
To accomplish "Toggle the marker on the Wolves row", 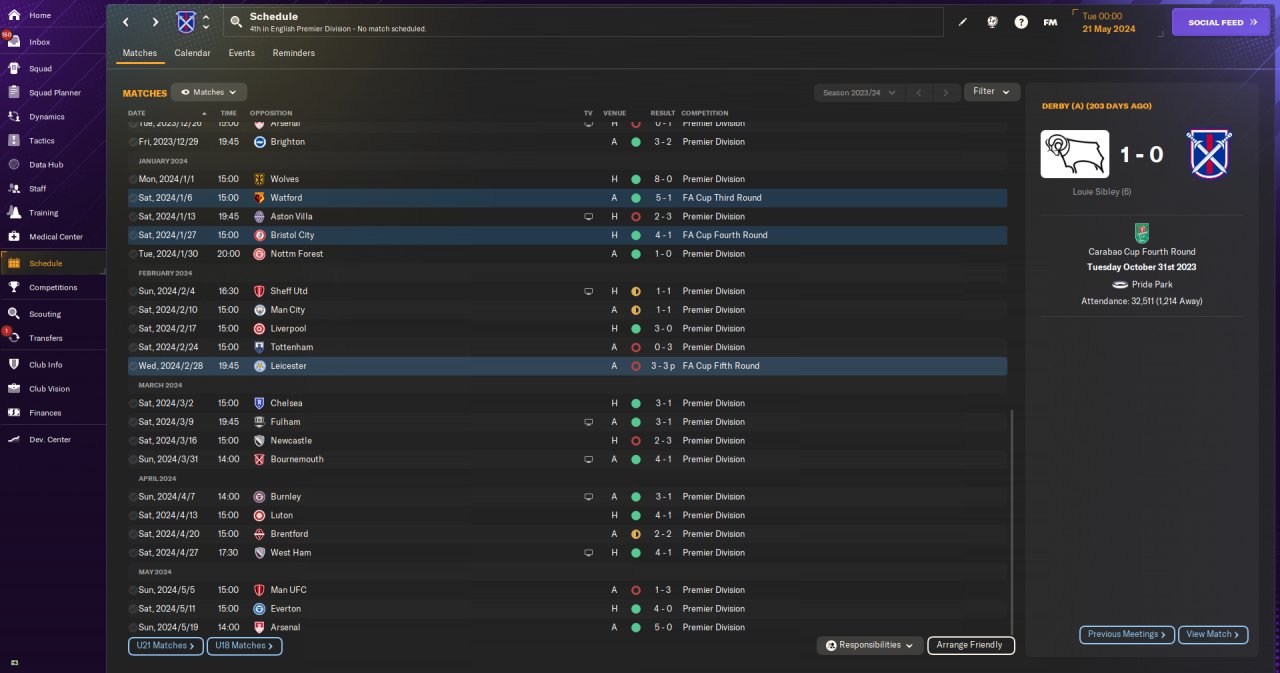I will point(133,179).
